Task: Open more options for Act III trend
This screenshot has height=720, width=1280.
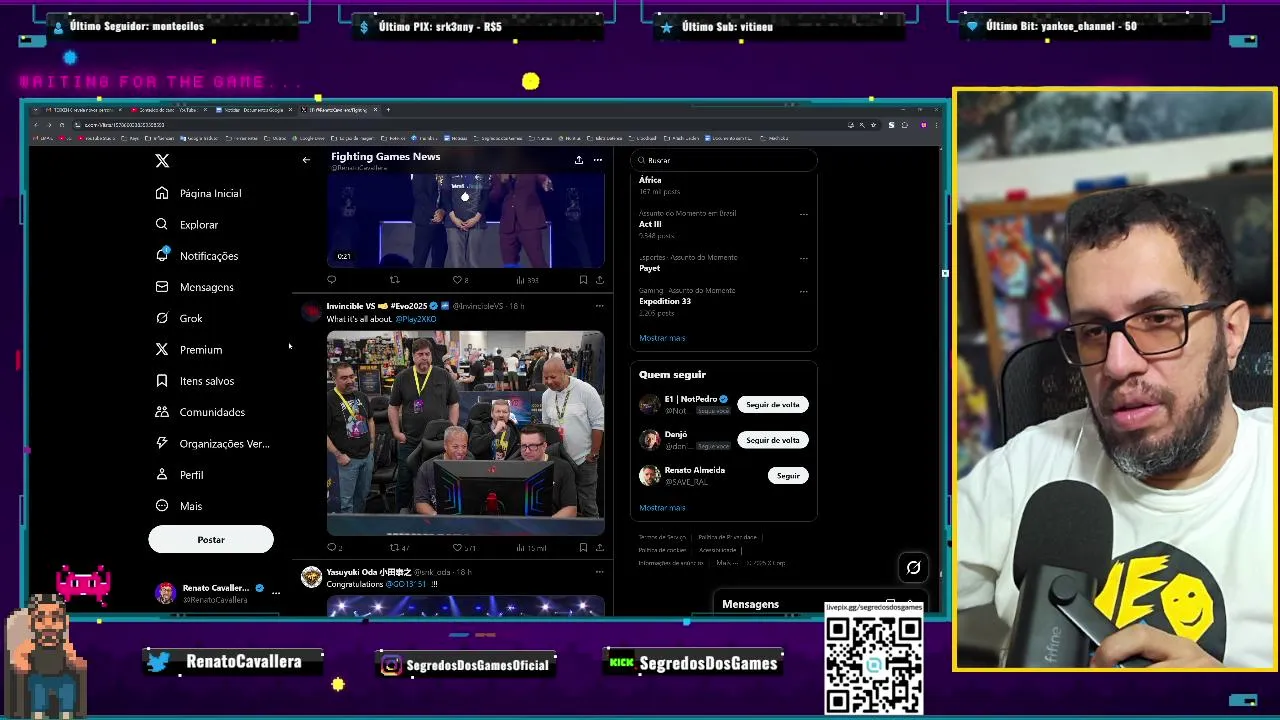Action: coord(803,214)
